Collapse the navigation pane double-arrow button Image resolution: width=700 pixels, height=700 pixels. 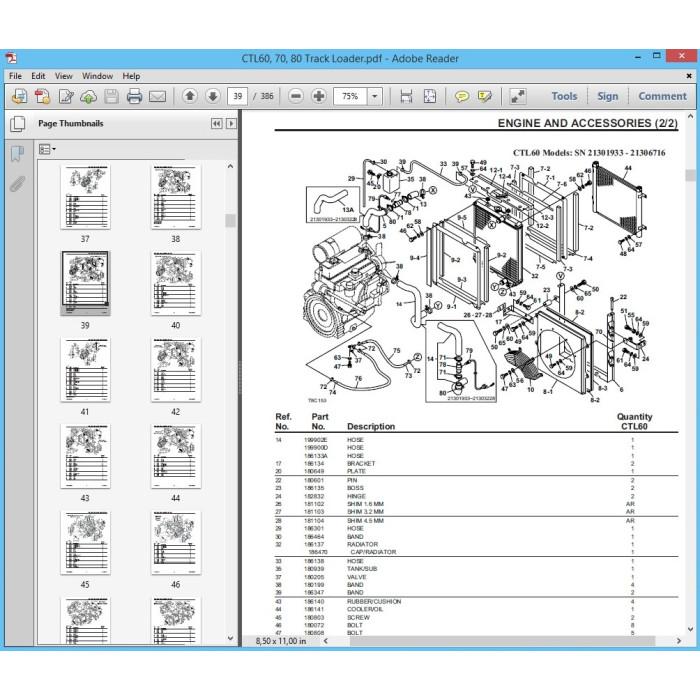217,124
